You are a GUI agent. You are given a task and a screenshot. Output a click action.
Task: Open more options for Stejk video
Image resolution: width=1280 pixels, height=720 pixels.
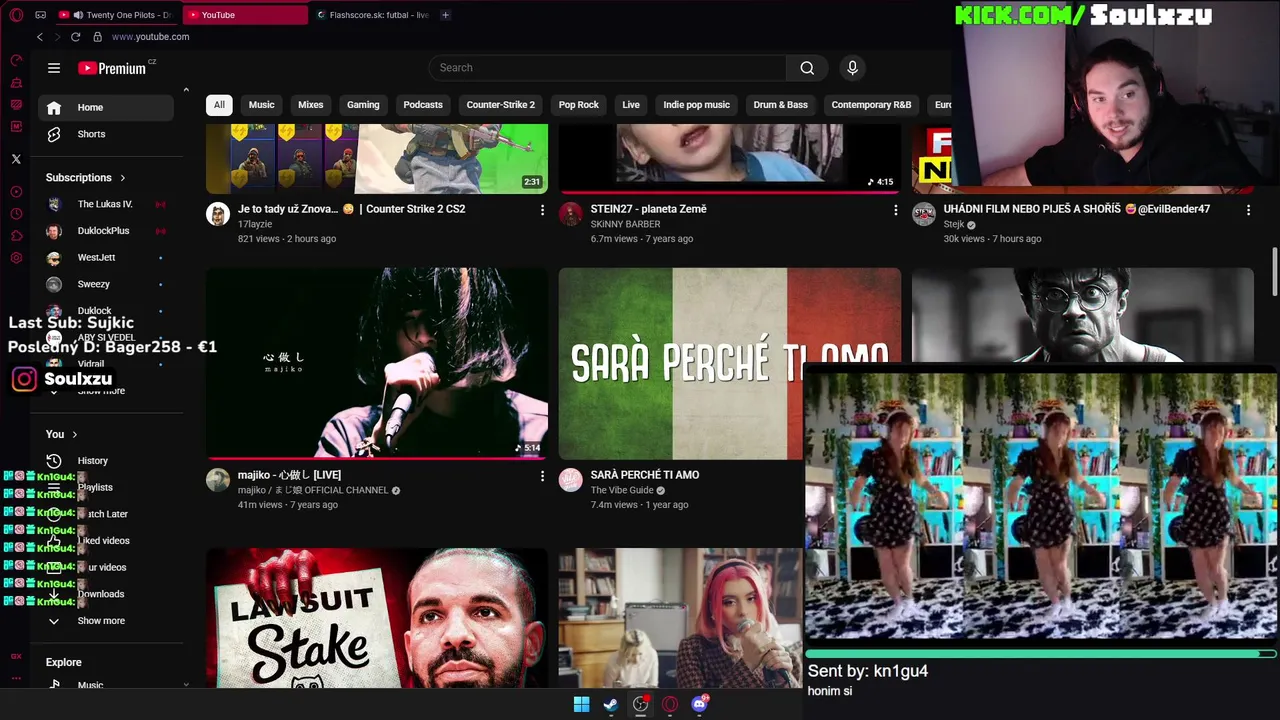(1248, 210)
